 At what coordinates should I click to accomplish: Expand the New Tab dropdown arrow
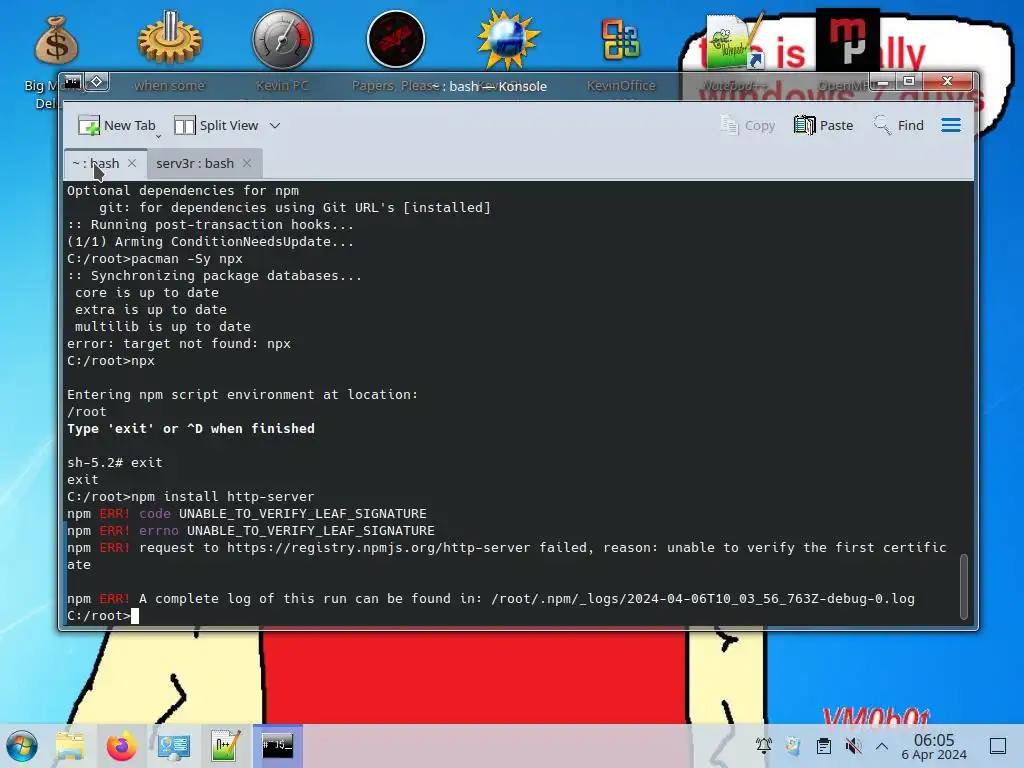(x=158, y=136)
